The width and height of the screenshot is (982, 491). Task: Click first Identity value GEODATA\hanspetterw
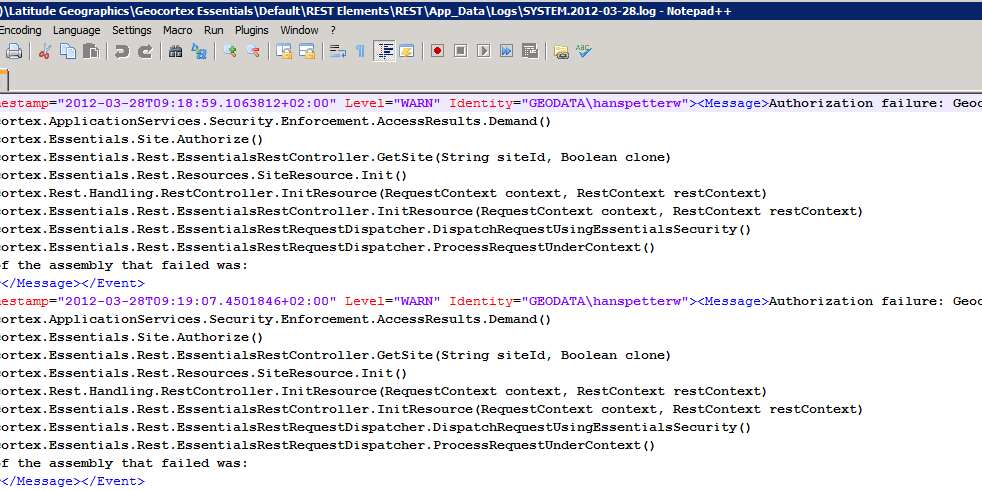[606, 103]
